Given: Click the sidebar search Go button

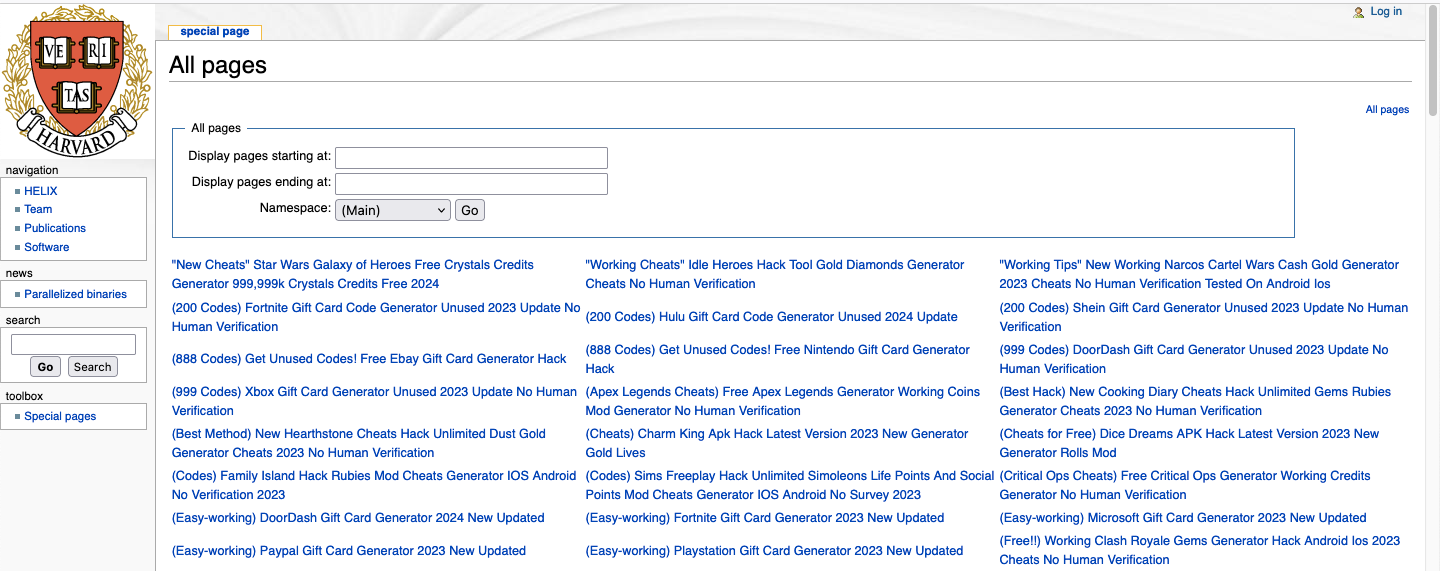Looking at the screenshot, I should (46, 367).
